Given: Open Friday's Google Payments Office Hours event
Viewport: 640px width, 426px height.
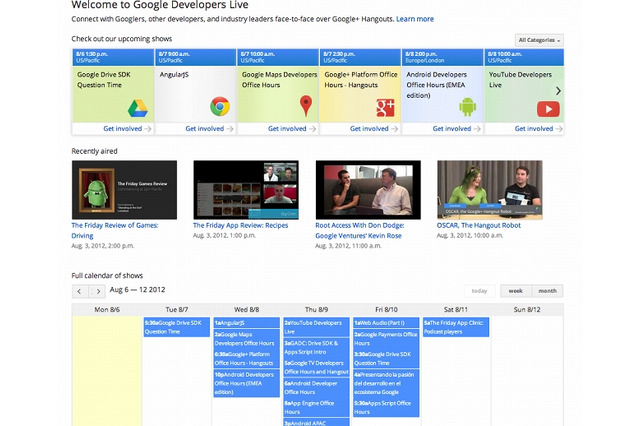Looking at the screenshot, I should [386, 339].
